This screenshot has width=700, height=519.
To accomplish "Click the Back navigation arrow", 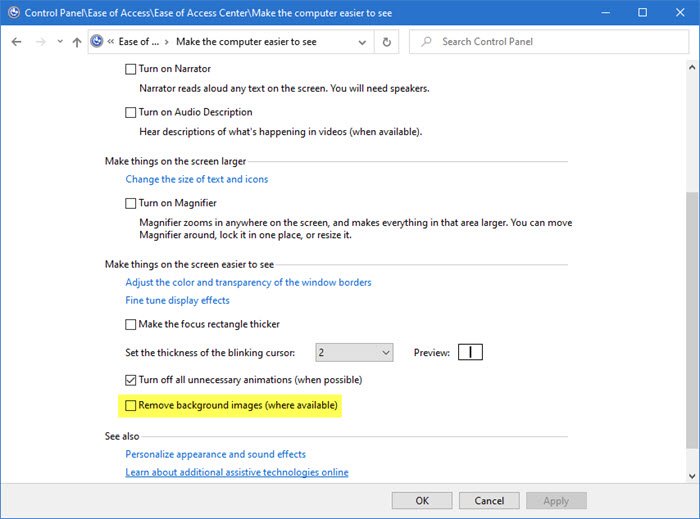I will click(16, 42).
